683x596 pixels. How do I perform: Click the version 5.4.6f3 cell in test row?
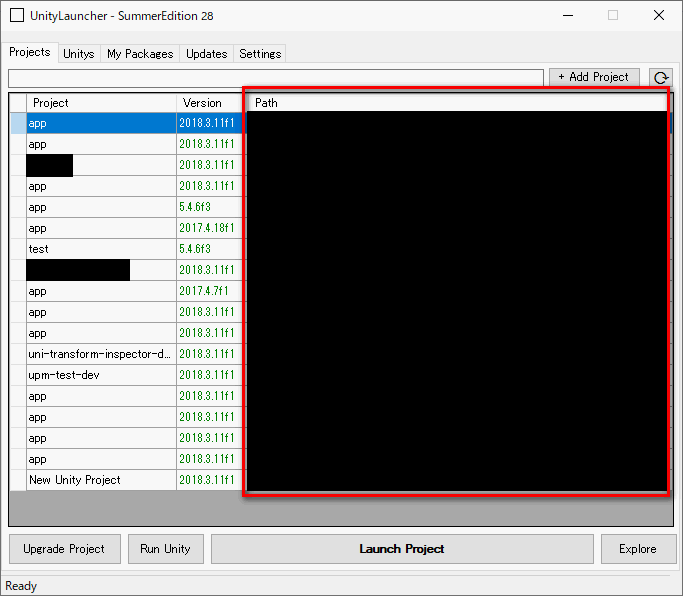209,249
